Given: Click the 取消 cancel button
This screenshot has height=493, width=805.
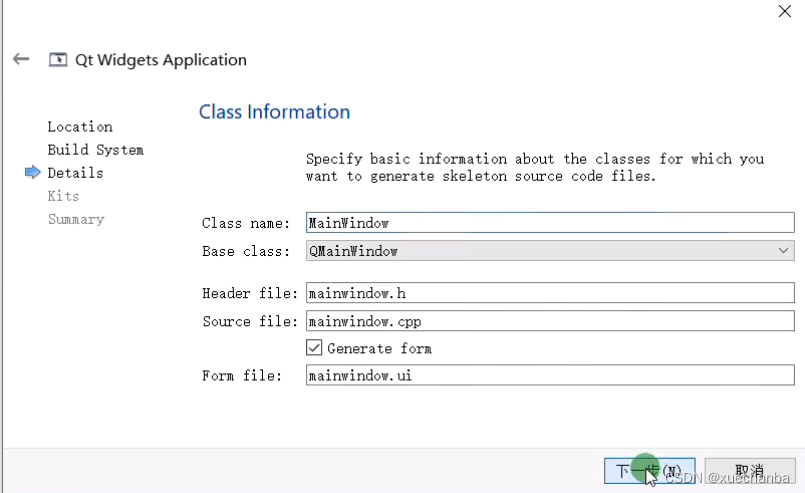Looking at the screenshot, I should (x=749, y=470).
